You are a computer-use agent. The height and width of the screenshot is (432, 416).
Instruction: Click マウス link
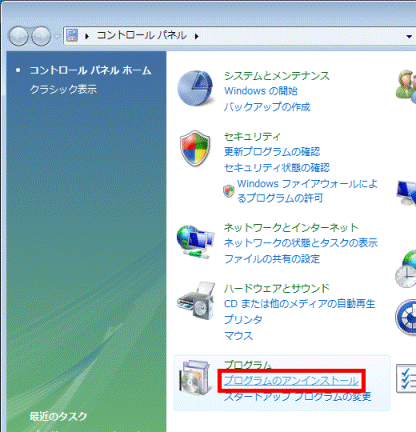tap(238, 335)
